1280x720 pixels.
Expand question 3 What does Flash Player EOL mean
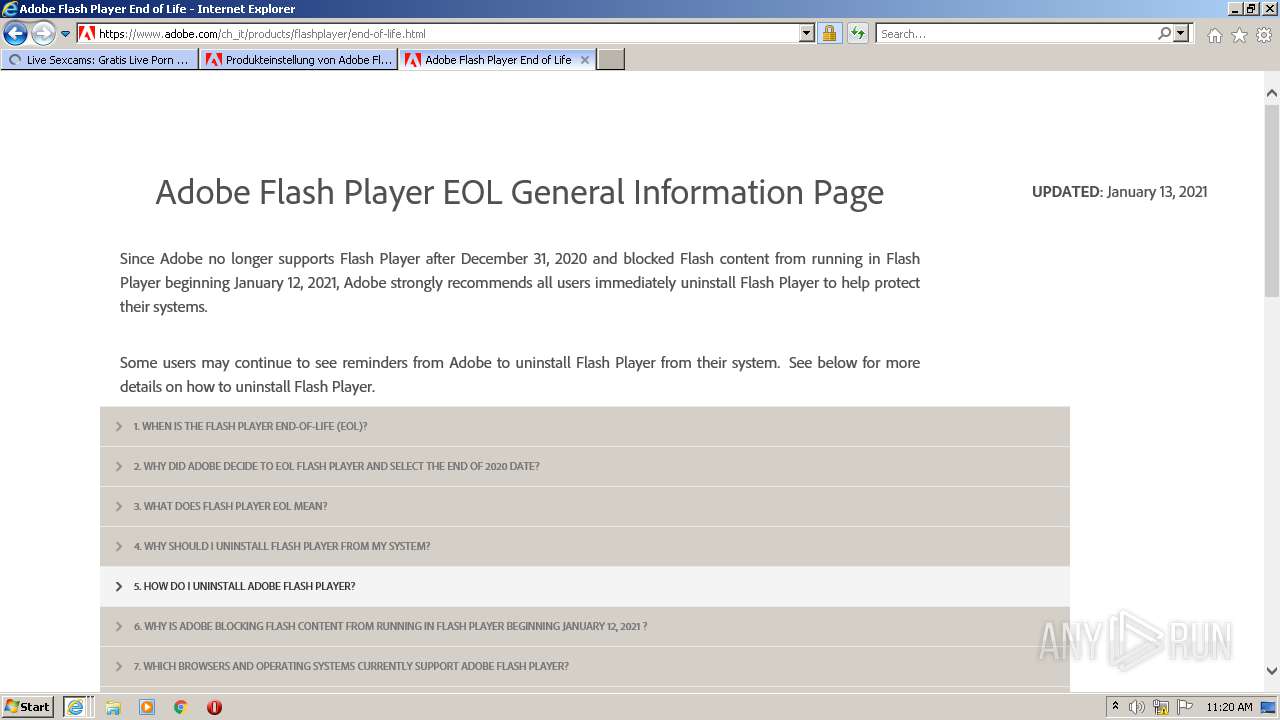click(585, 506)
